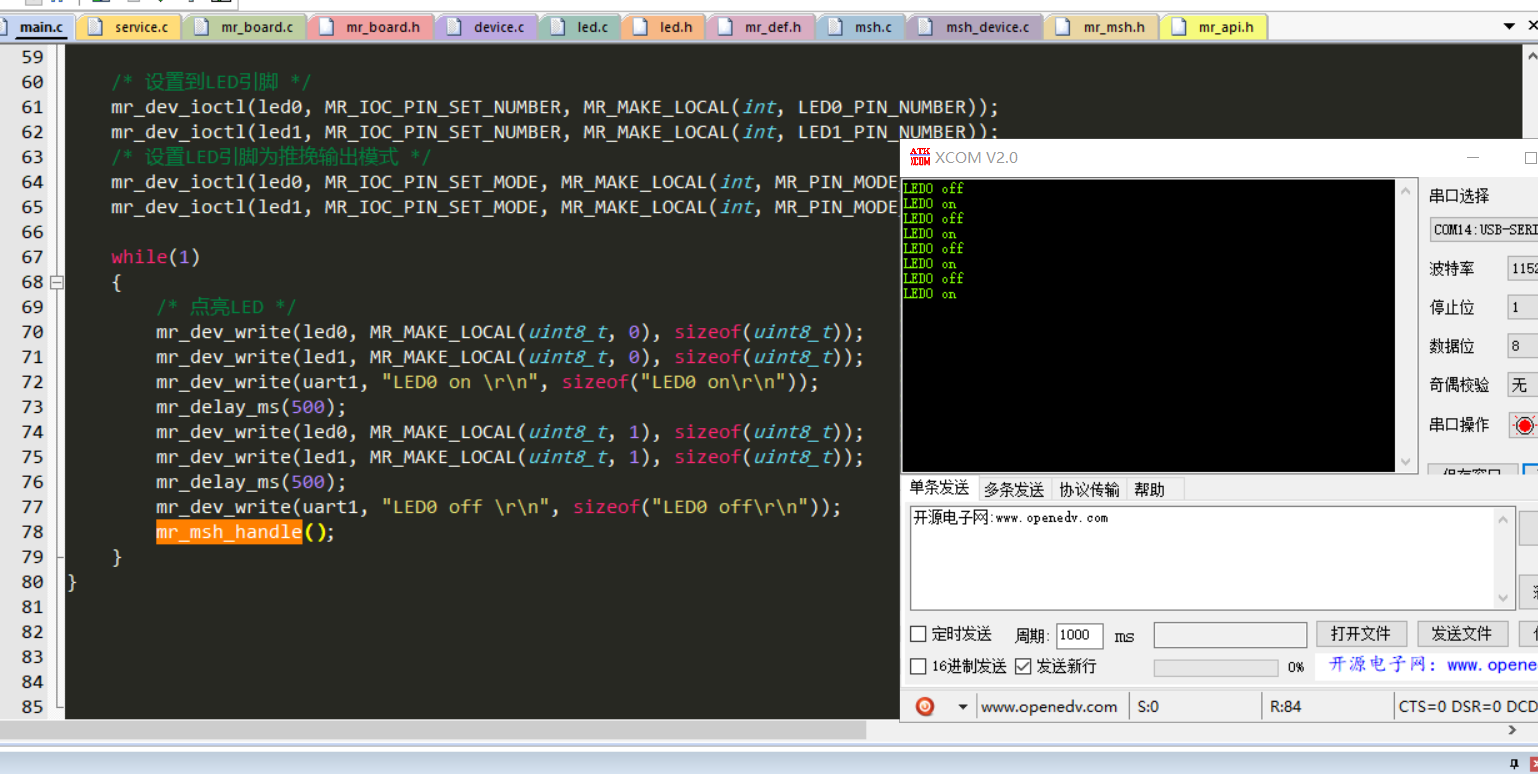Click mr_delay_ms(500) on line 73

pos(251,407)
